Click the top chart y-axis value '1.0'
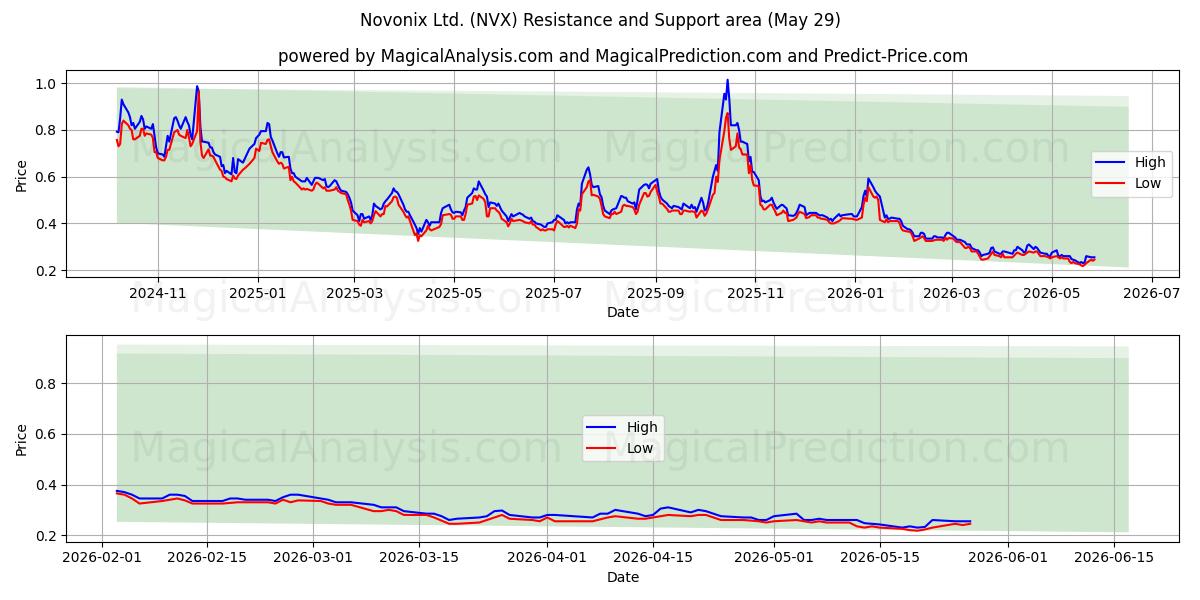The height and width of the screenshot is (600, 1200). 48,84
